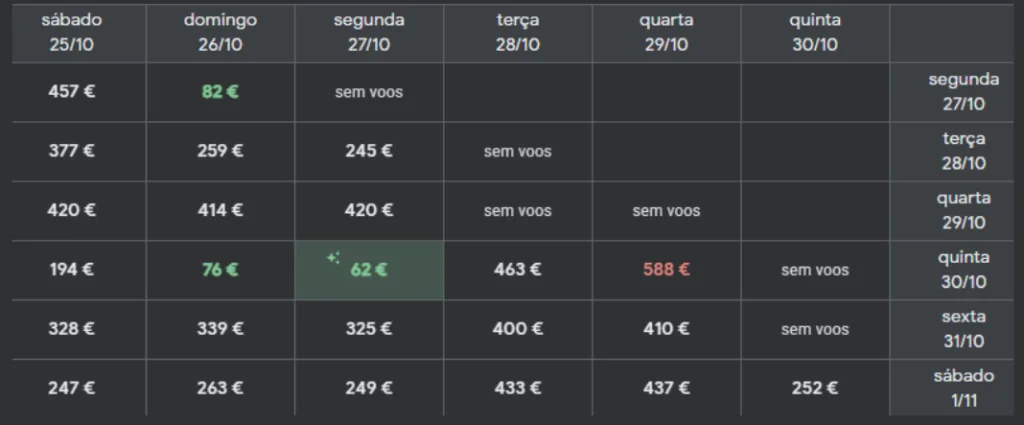Click the sábado 1/11 row header
1024x425 pixels.
[x=963, y=388]
